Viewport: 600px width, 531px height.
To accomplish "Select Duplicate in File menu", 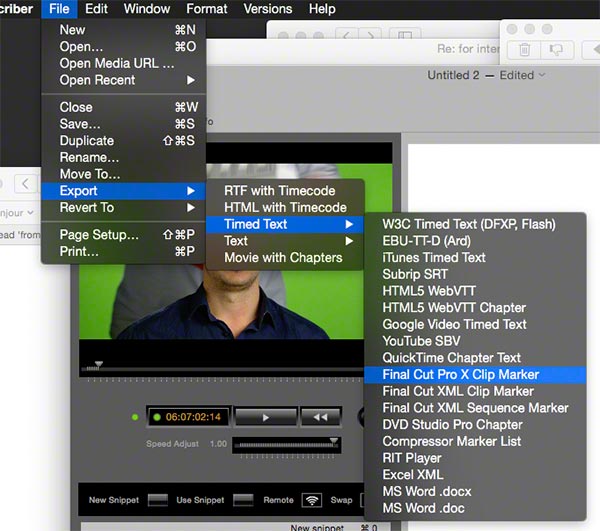I will [x=124, y=141].
